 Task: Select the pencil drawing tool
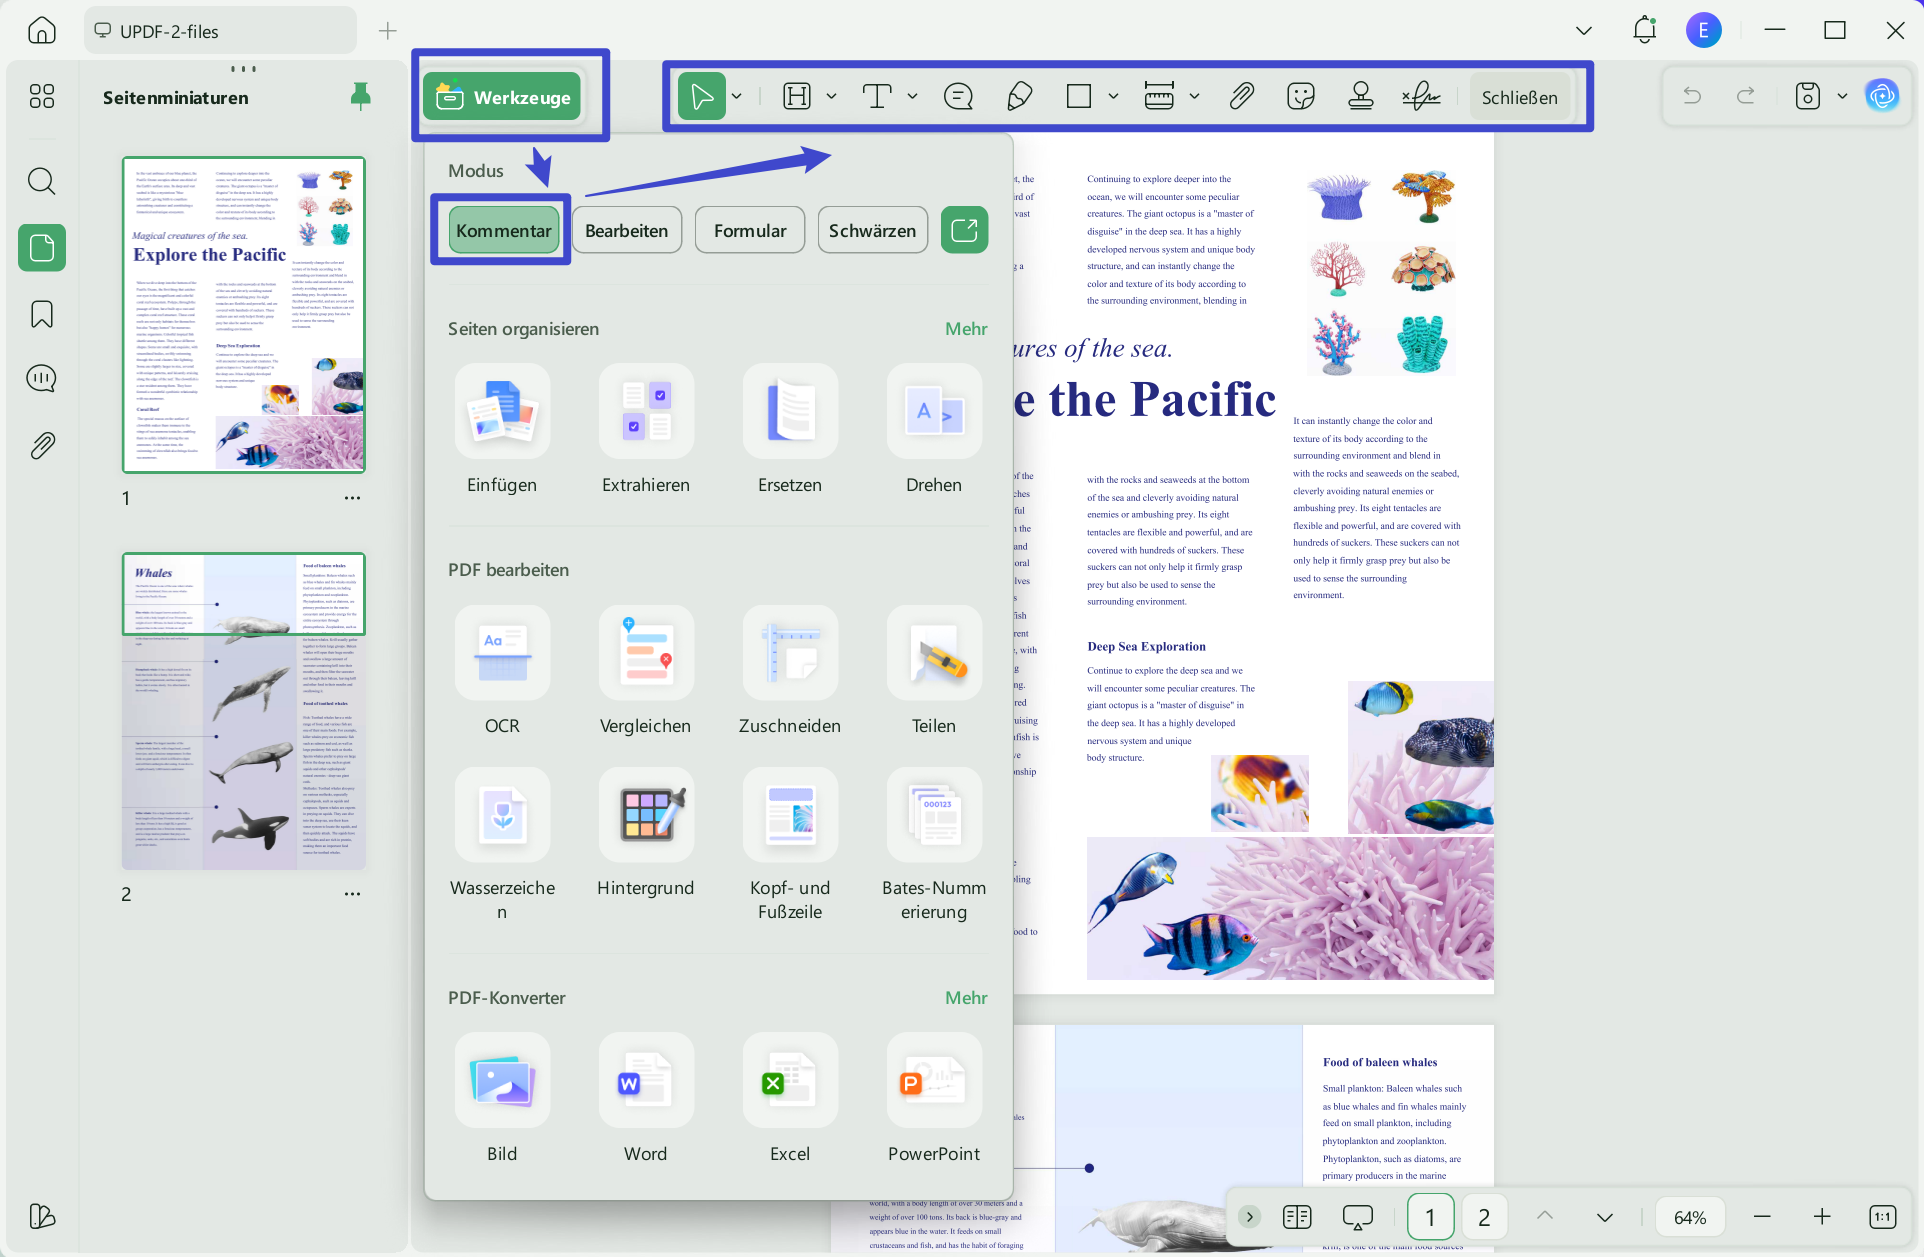pos(1019,97)
